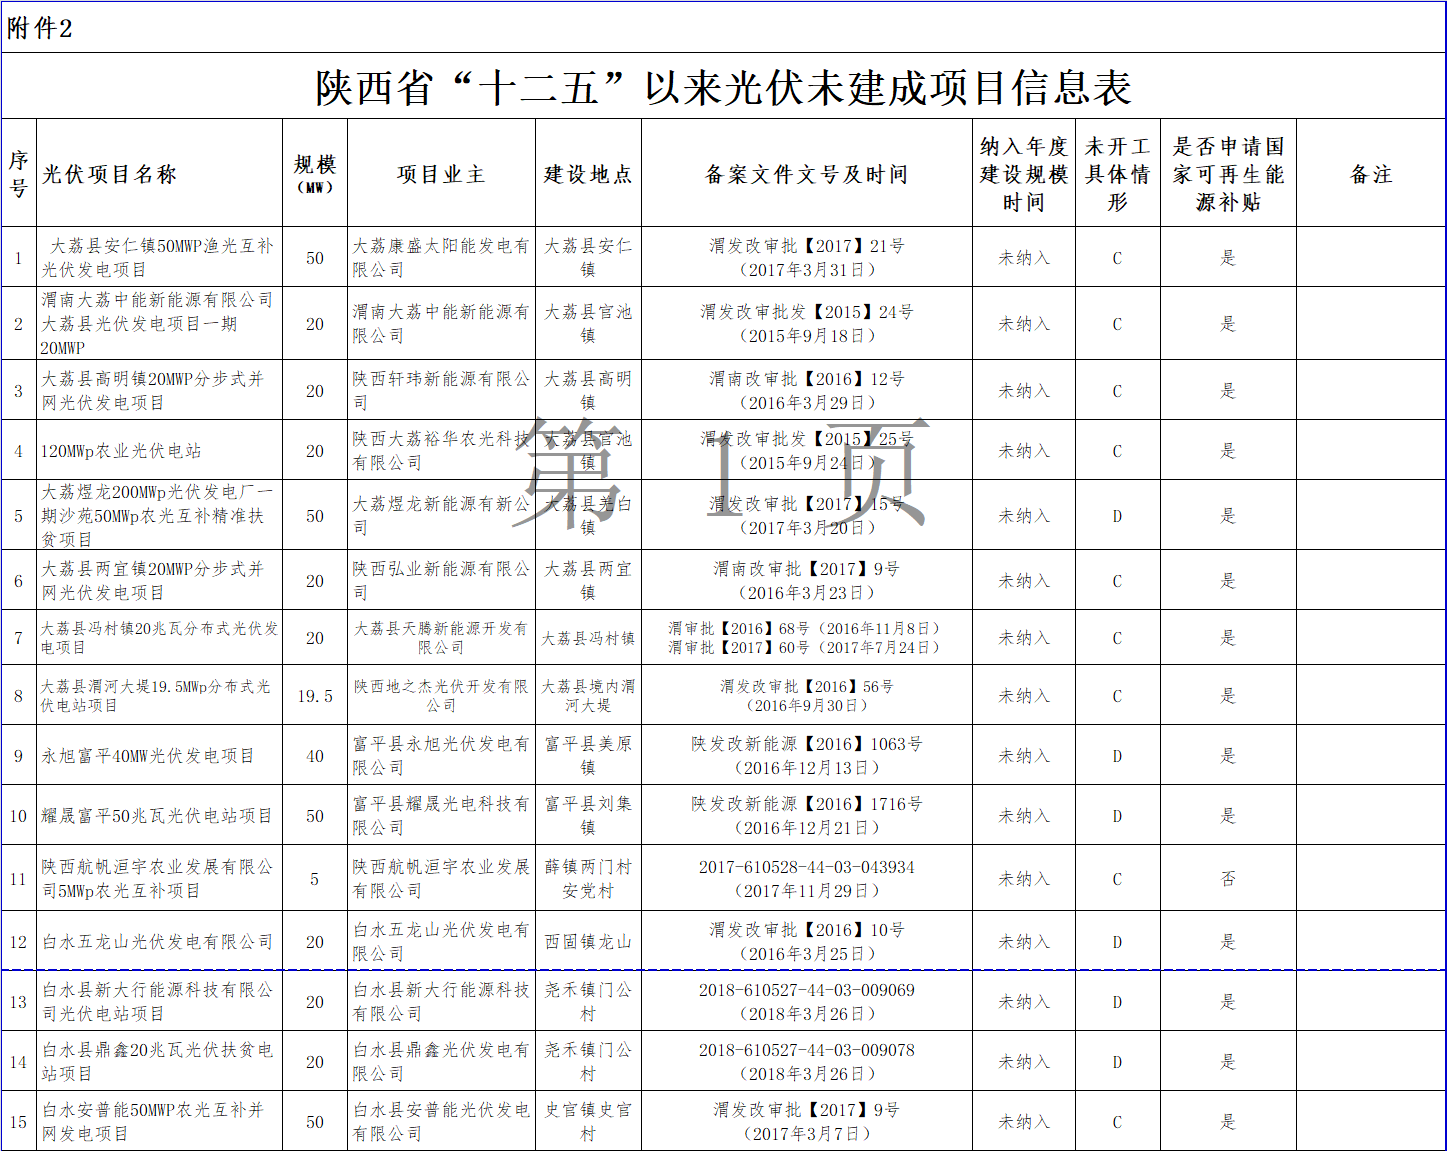The height and width of the screenshot is (1151, 1447).
Task: Click the 否 subsidy cell
Action: click(1228, 878)
